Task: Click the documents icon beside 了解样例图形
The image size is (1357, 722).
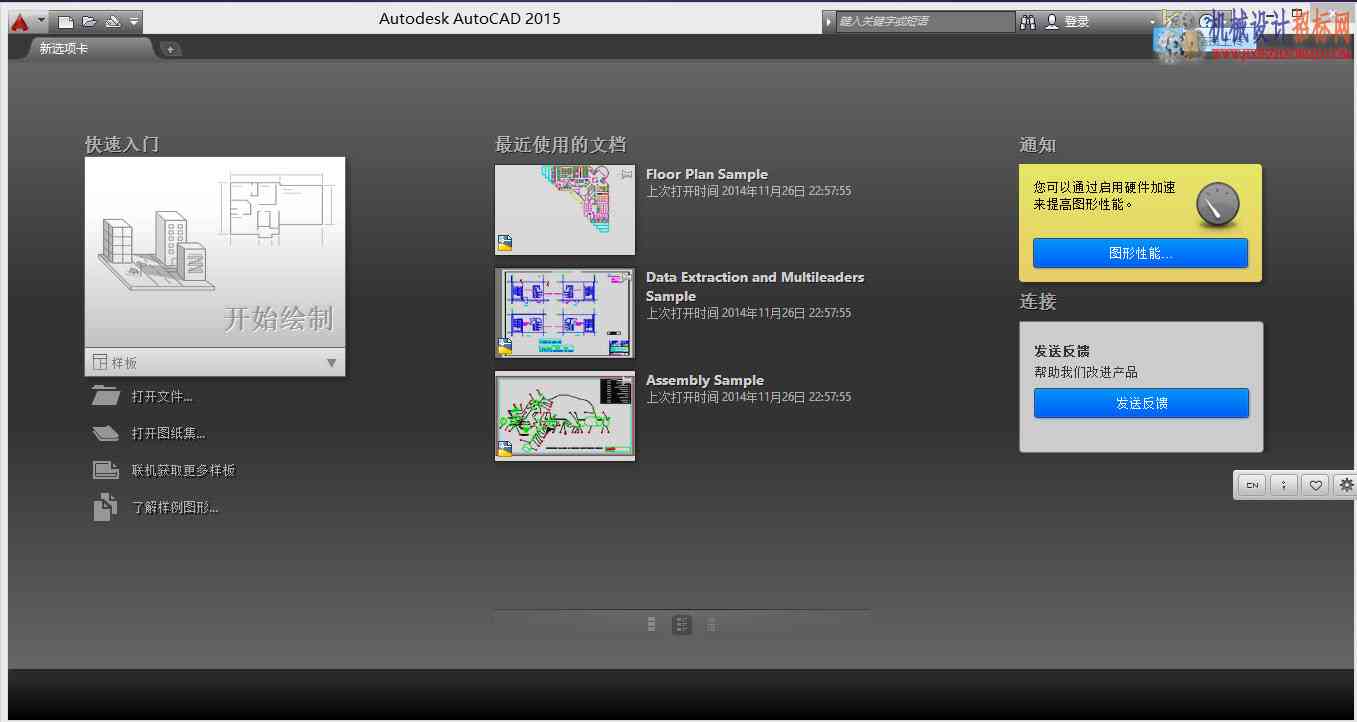Action: click(105, 508)
